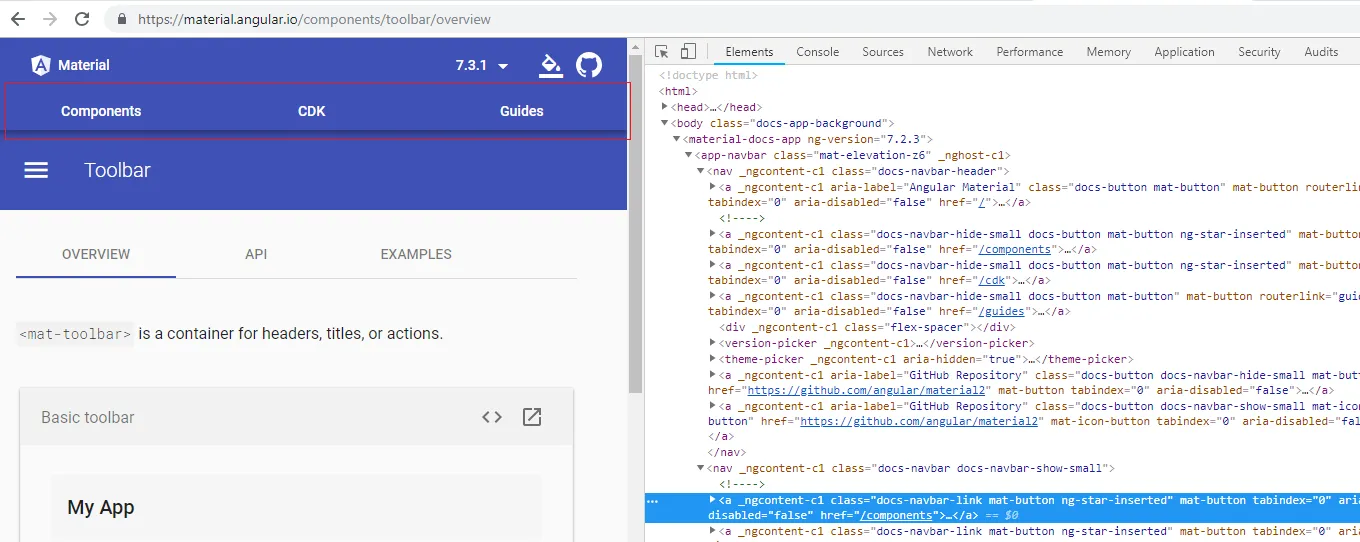
Task: Click the padlock icon in address bar
Action: click(122, 19)
